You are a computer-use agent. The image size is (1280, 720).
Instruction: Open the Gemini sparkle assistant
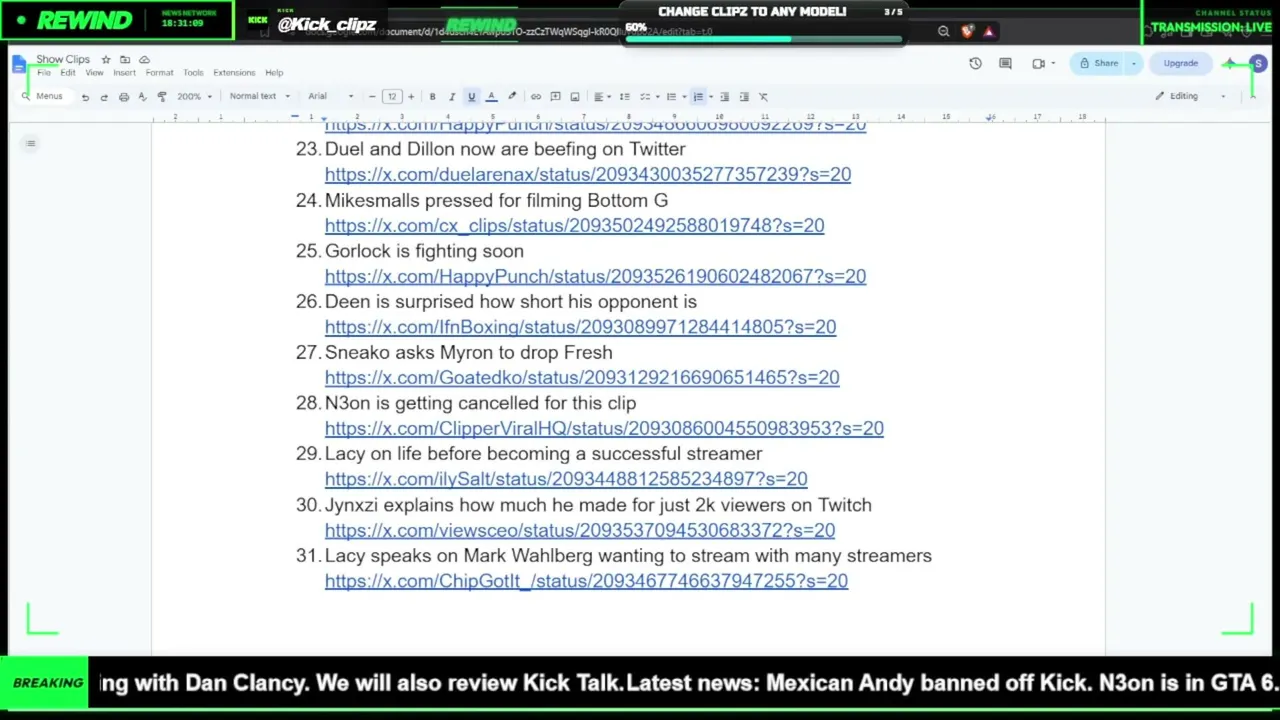click(x=1229, y=63)
